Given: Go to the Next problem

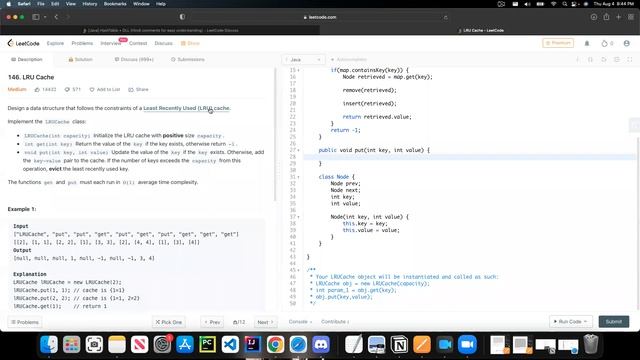Looking at the screenshot, I should pos(265,322).
